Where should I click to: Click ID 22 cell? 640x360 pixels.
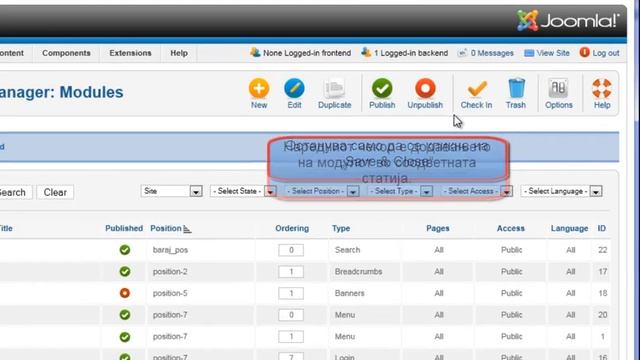602,250
